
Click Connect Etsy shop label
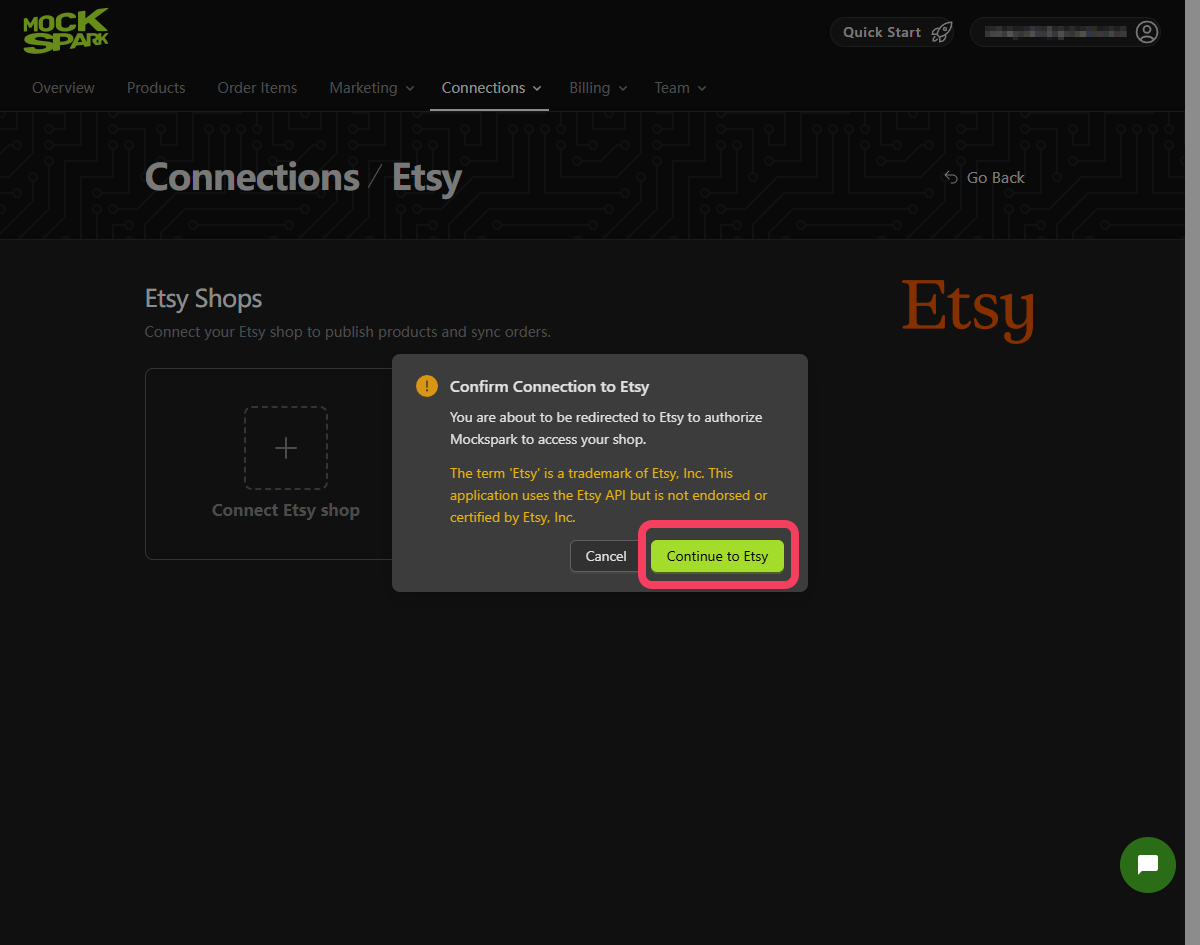[x=286, y=510]
